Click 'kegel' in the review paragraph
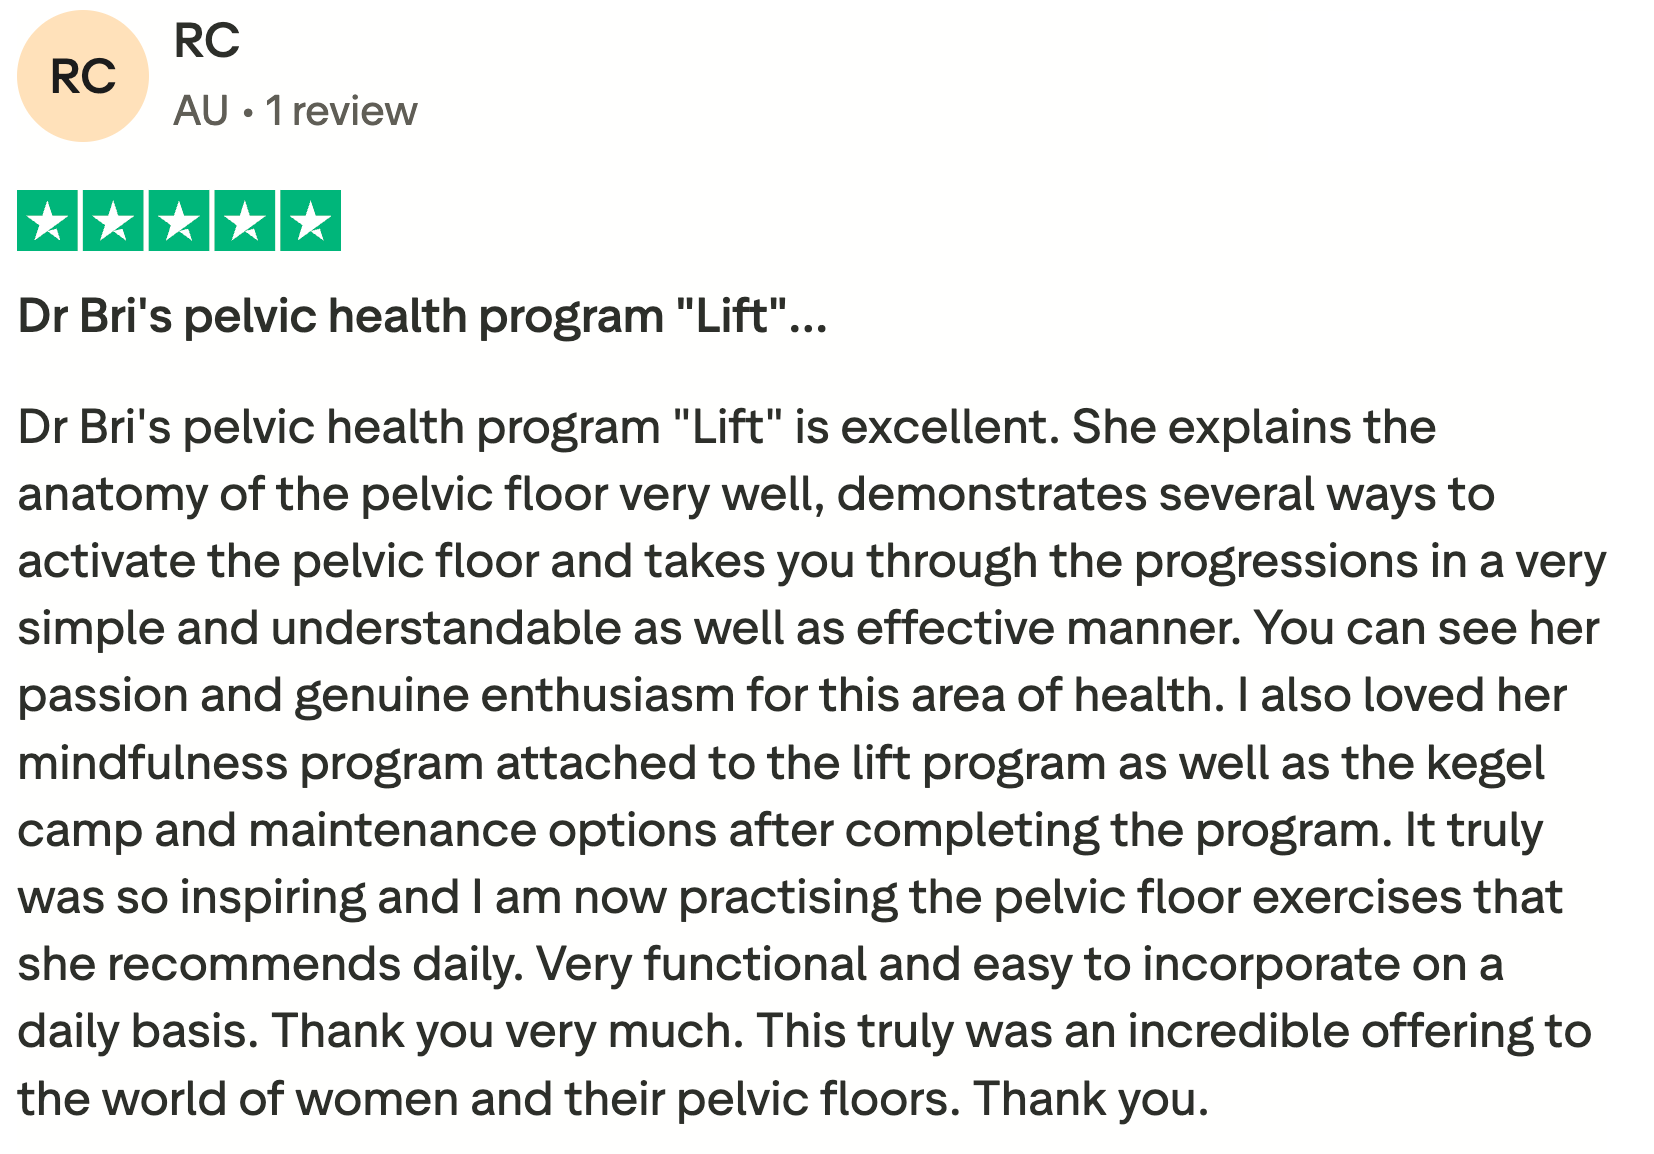The image size is (1654, 1154). [1485, 764]
